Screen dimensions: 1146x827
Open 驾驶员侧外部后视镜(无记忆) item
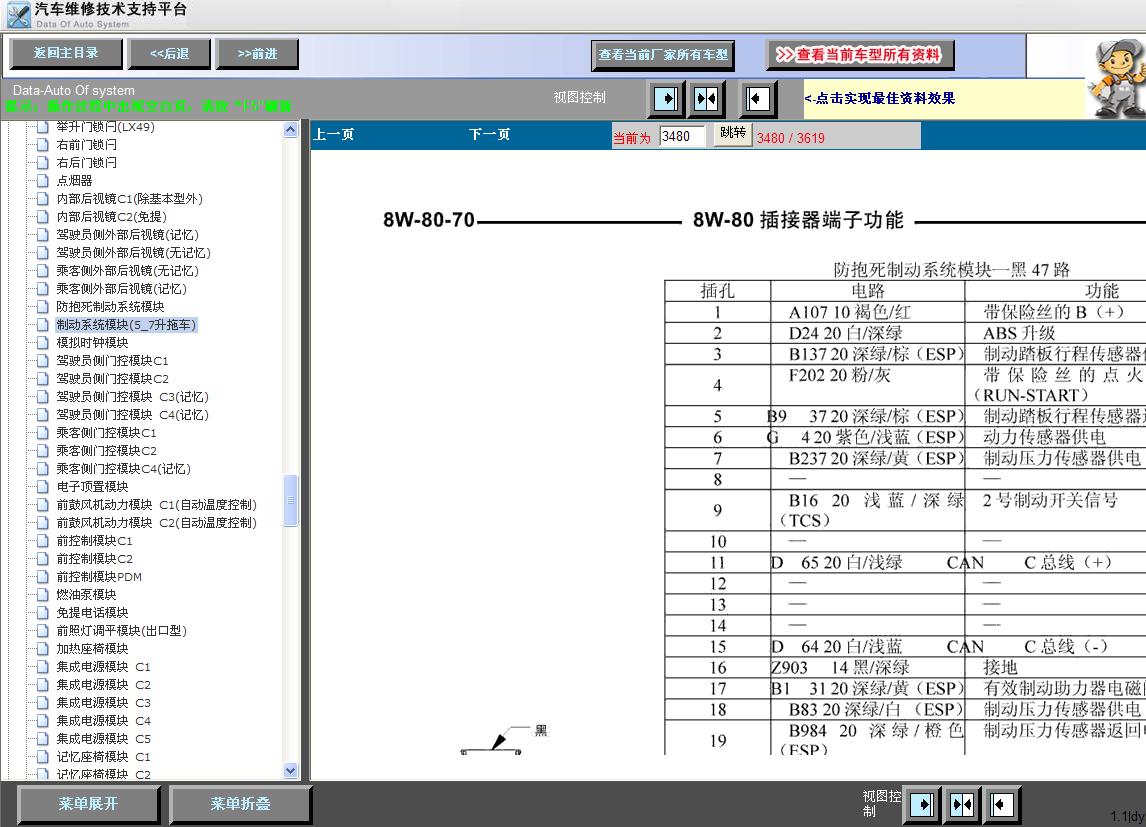[133, 253]
